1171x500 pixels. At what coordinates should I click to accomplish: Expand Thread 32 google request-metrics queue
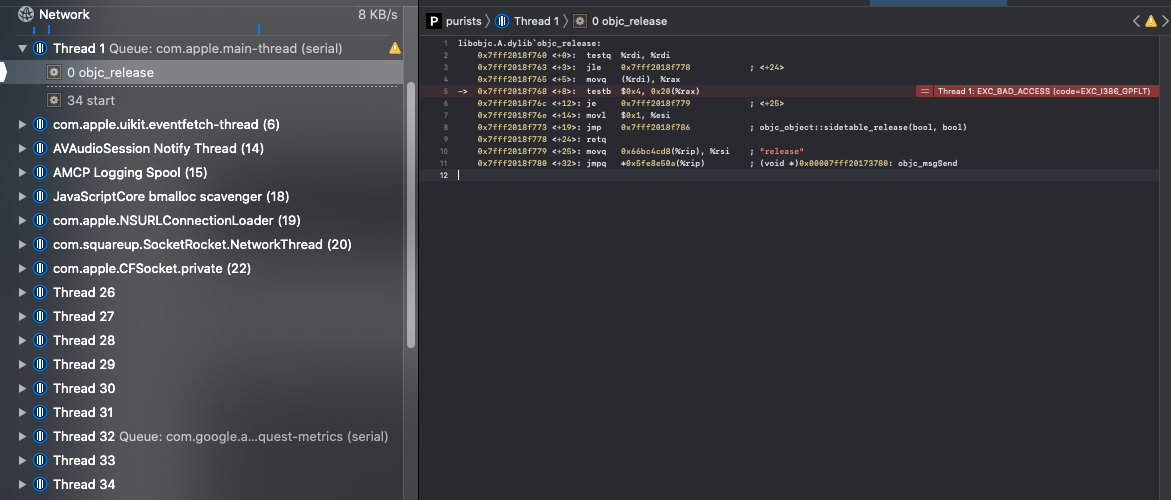click(x=23, y=436)
